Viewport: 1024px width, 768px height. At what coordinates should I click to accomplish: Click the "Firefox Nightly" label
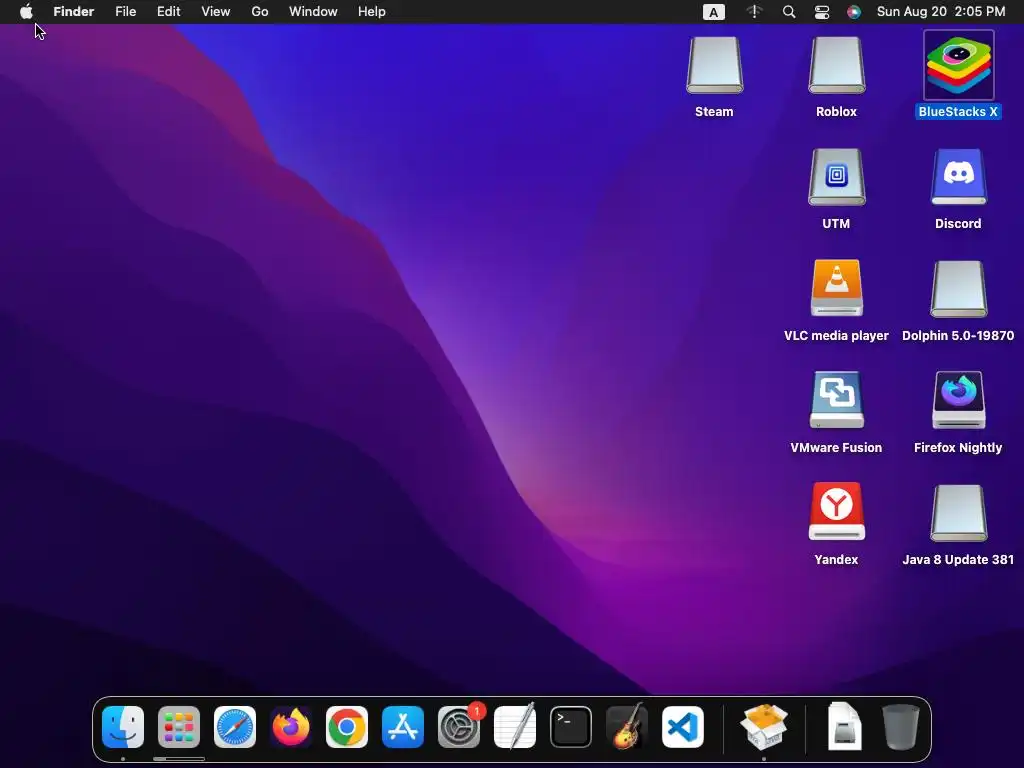(x=958, y=448)
